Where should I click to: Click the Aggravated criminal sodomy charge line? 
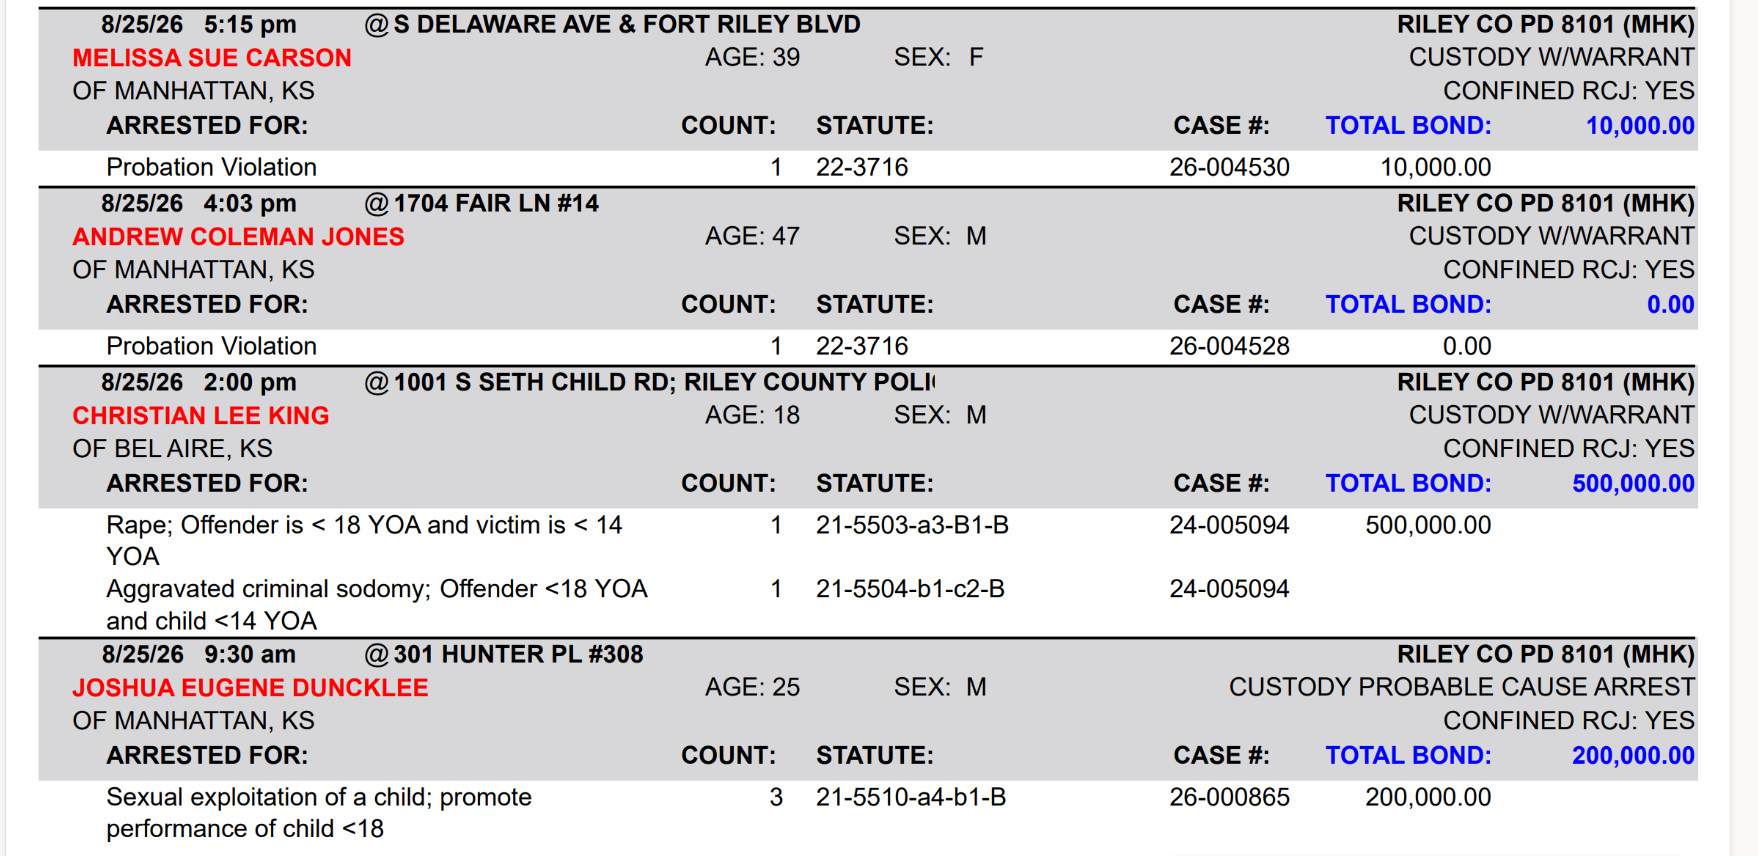click(x=377, y=605)
